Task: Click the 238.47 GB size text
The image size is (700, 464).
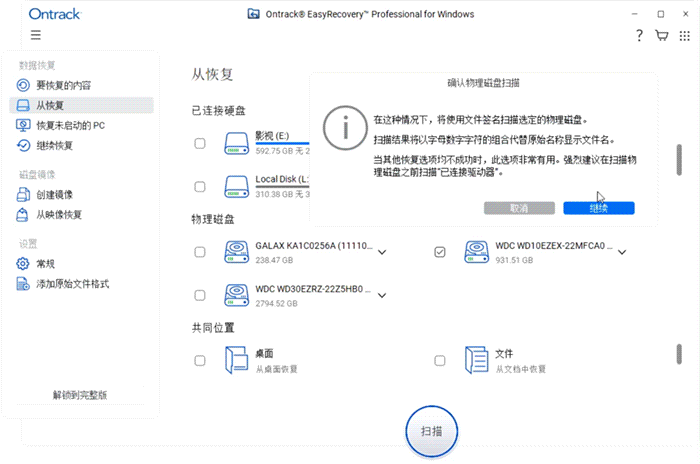Action: (274, 260)
